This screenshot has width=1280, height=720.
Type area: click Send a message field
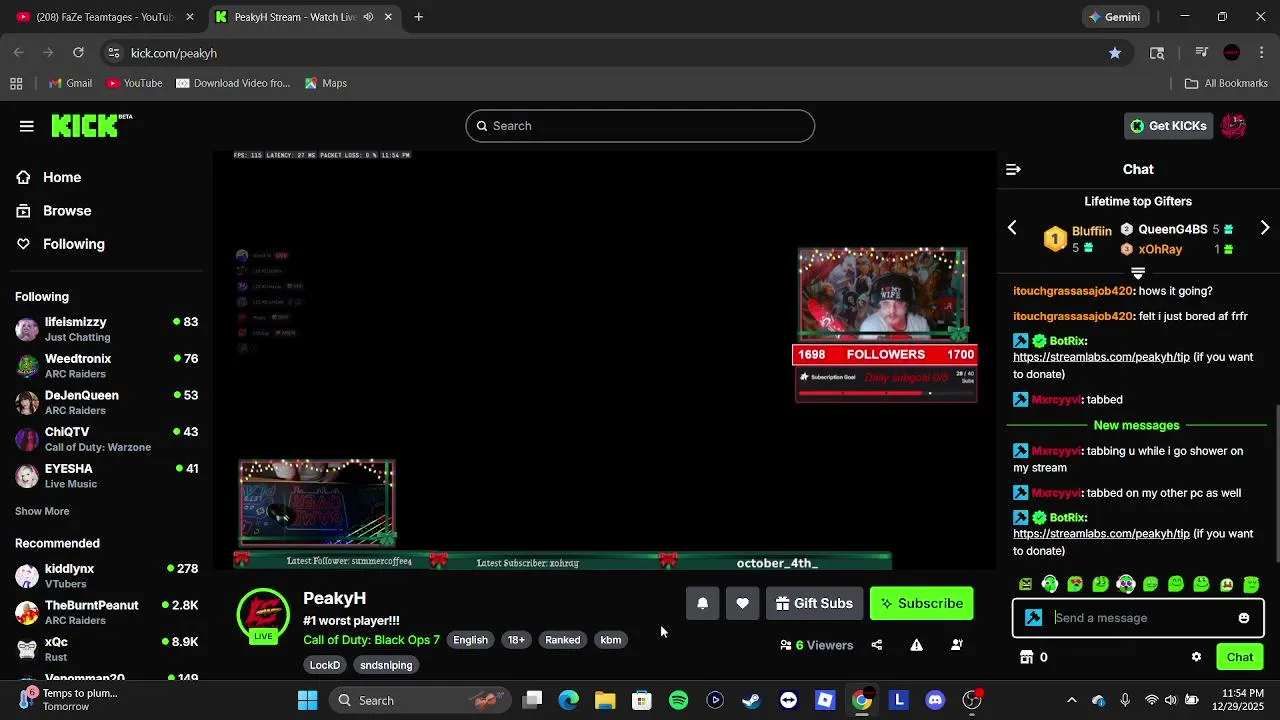click(x=1138, y=618)
